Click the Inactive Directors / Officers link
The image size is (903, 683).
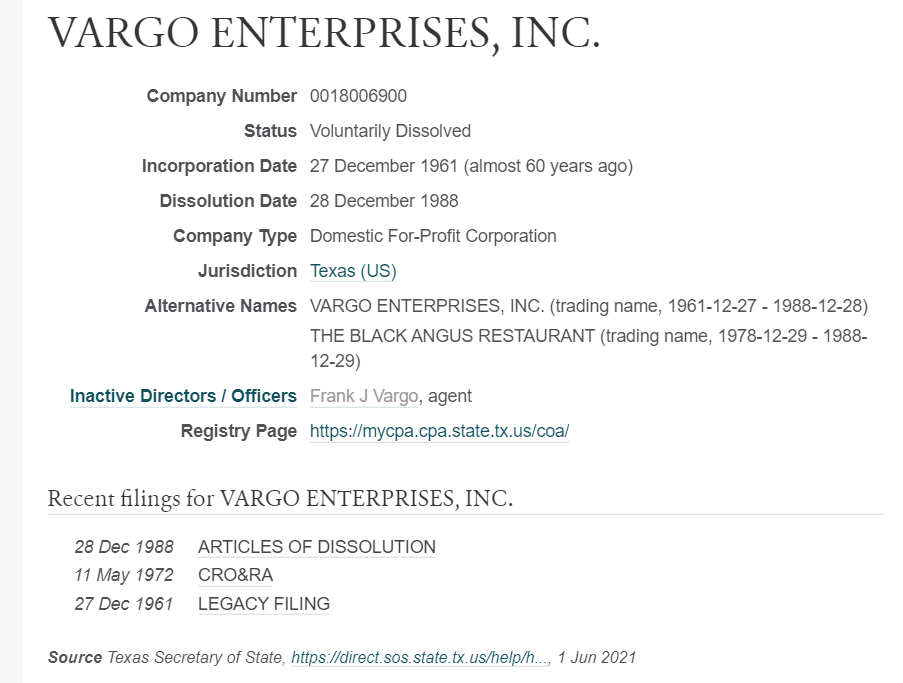[x=183, y=396]
